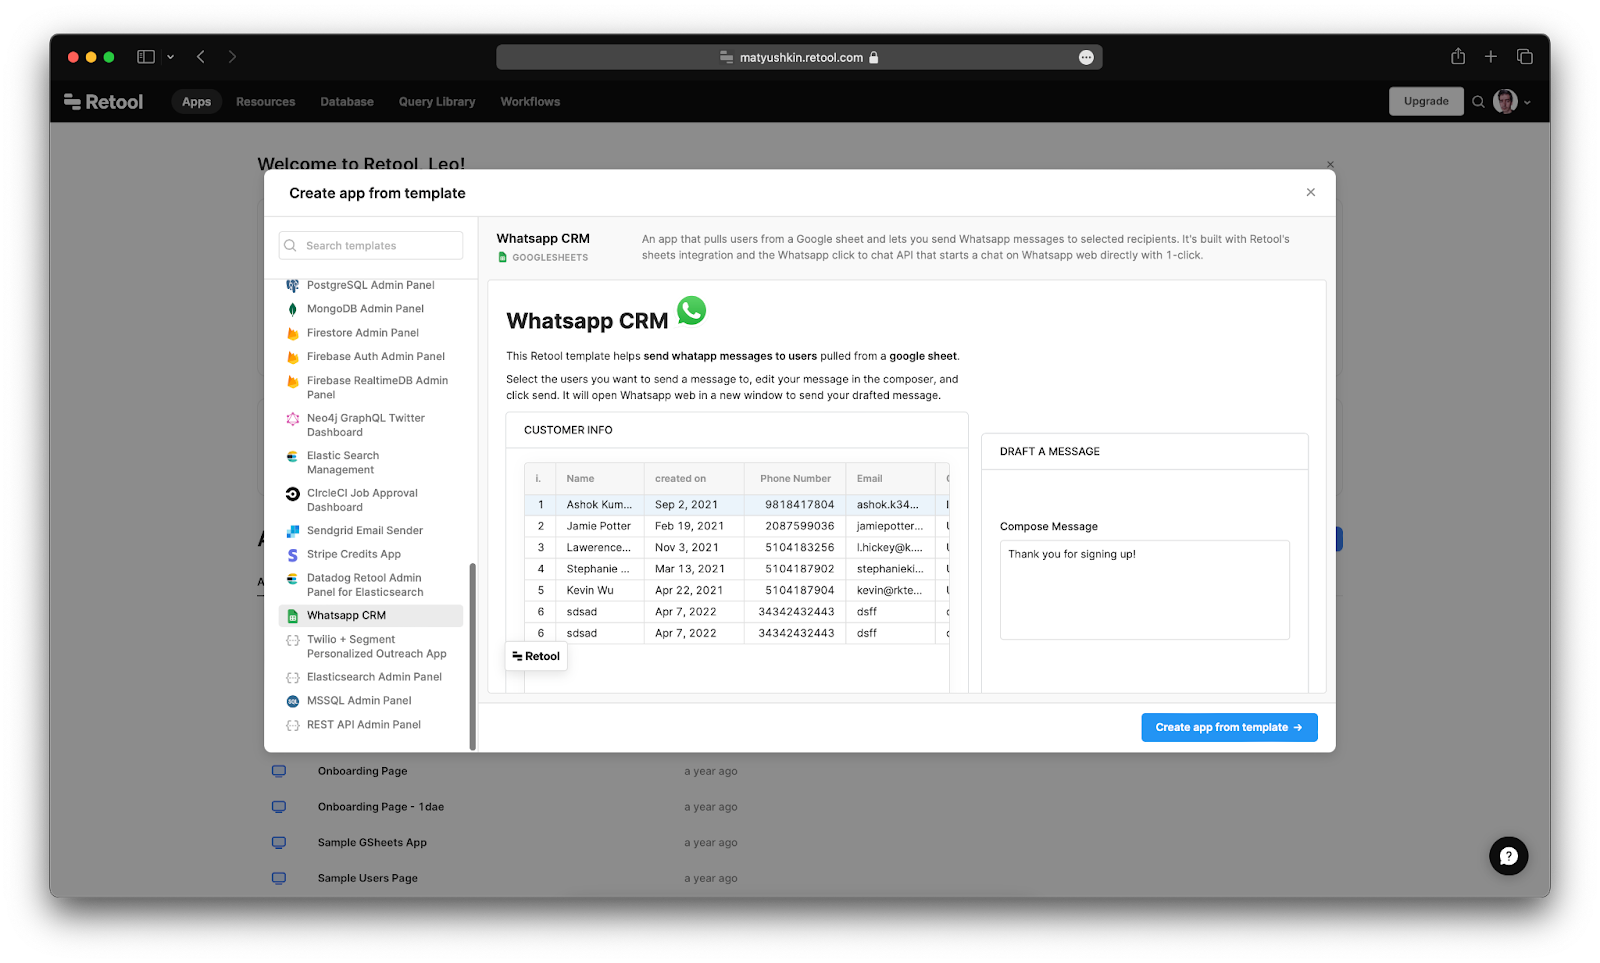Click the Sample GSheets App icon
The width and height of the screenshot is (1600, 963).
(x=279, y=843)
